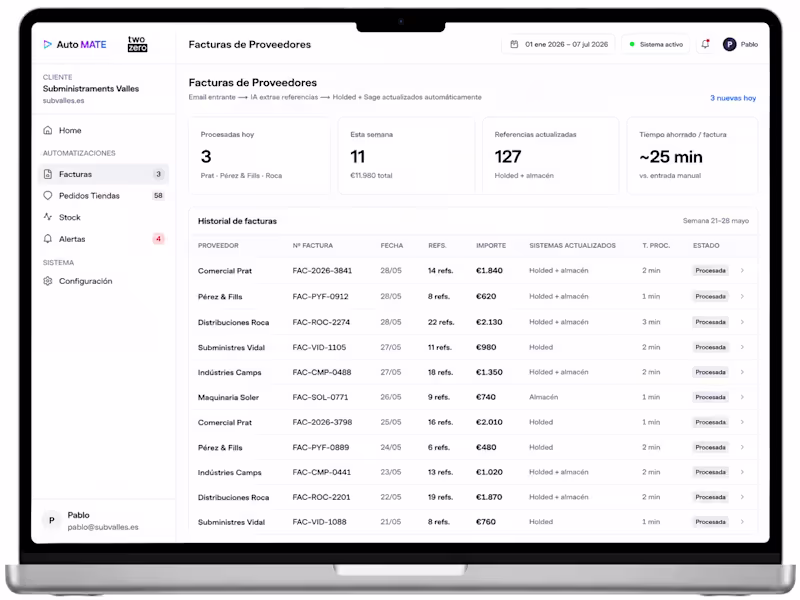Expand row chevron for FAC-VID-1105
Image resolution: width=800 pixels, height=600 pixels.
pyautogui.click(x=742, y=347)
